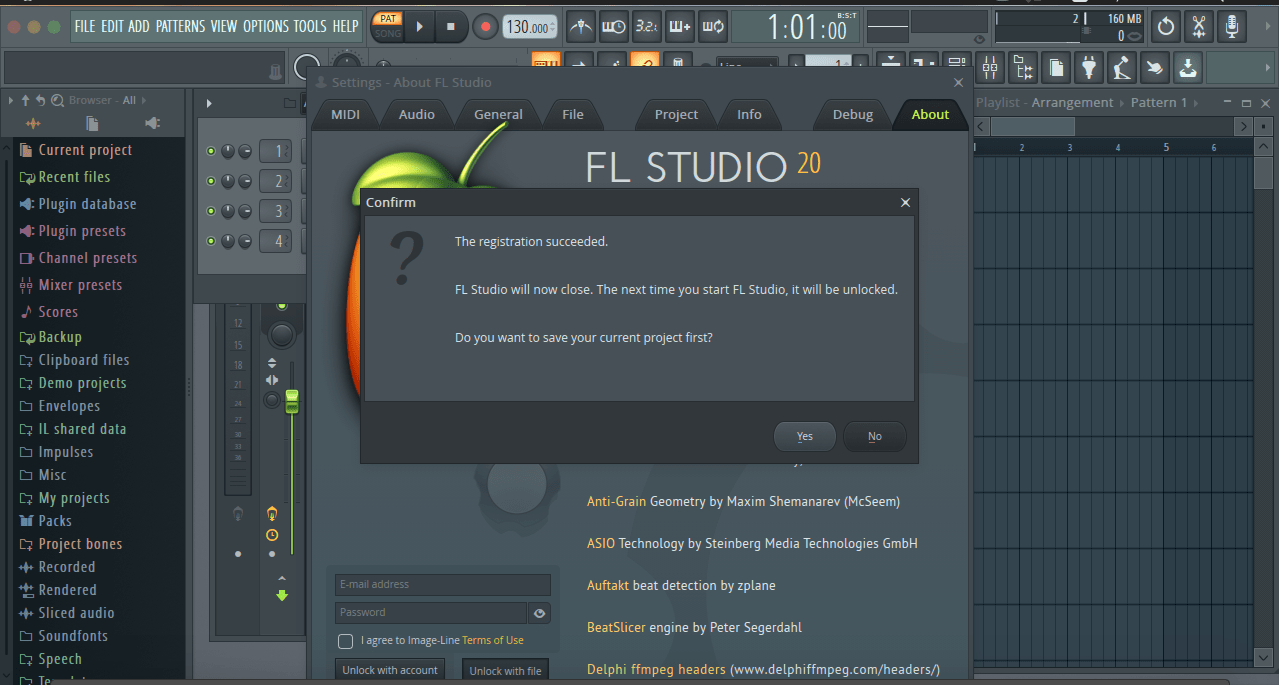Open the mixer via toolbar icon
The image size is (1279, 685).
(x=989, y=68)
